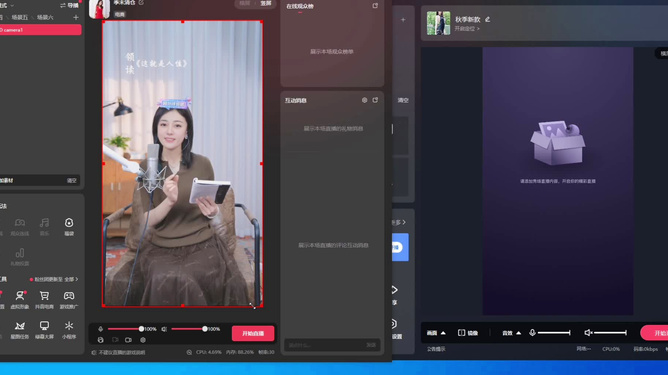Open the 抖音电商 shopping cart tool
This screenshot has height=375, width=668.
44,300
